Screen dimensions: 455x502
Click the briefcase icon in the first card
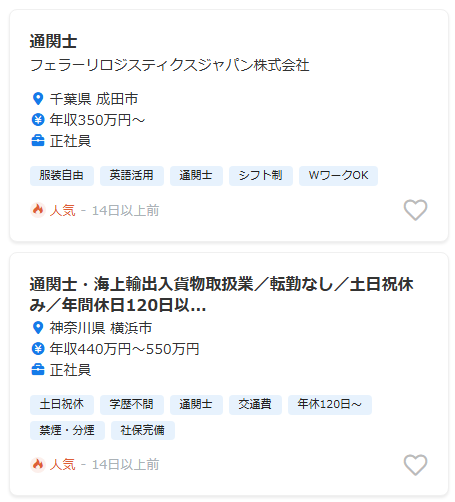point(38,141)
